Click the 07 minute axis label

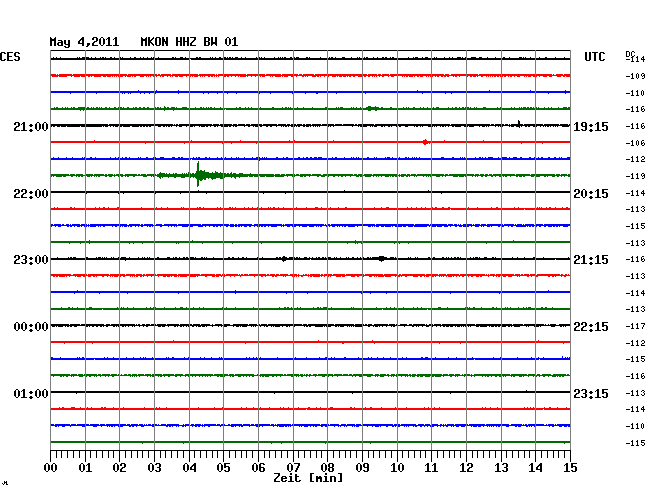(x=293, y=468)
